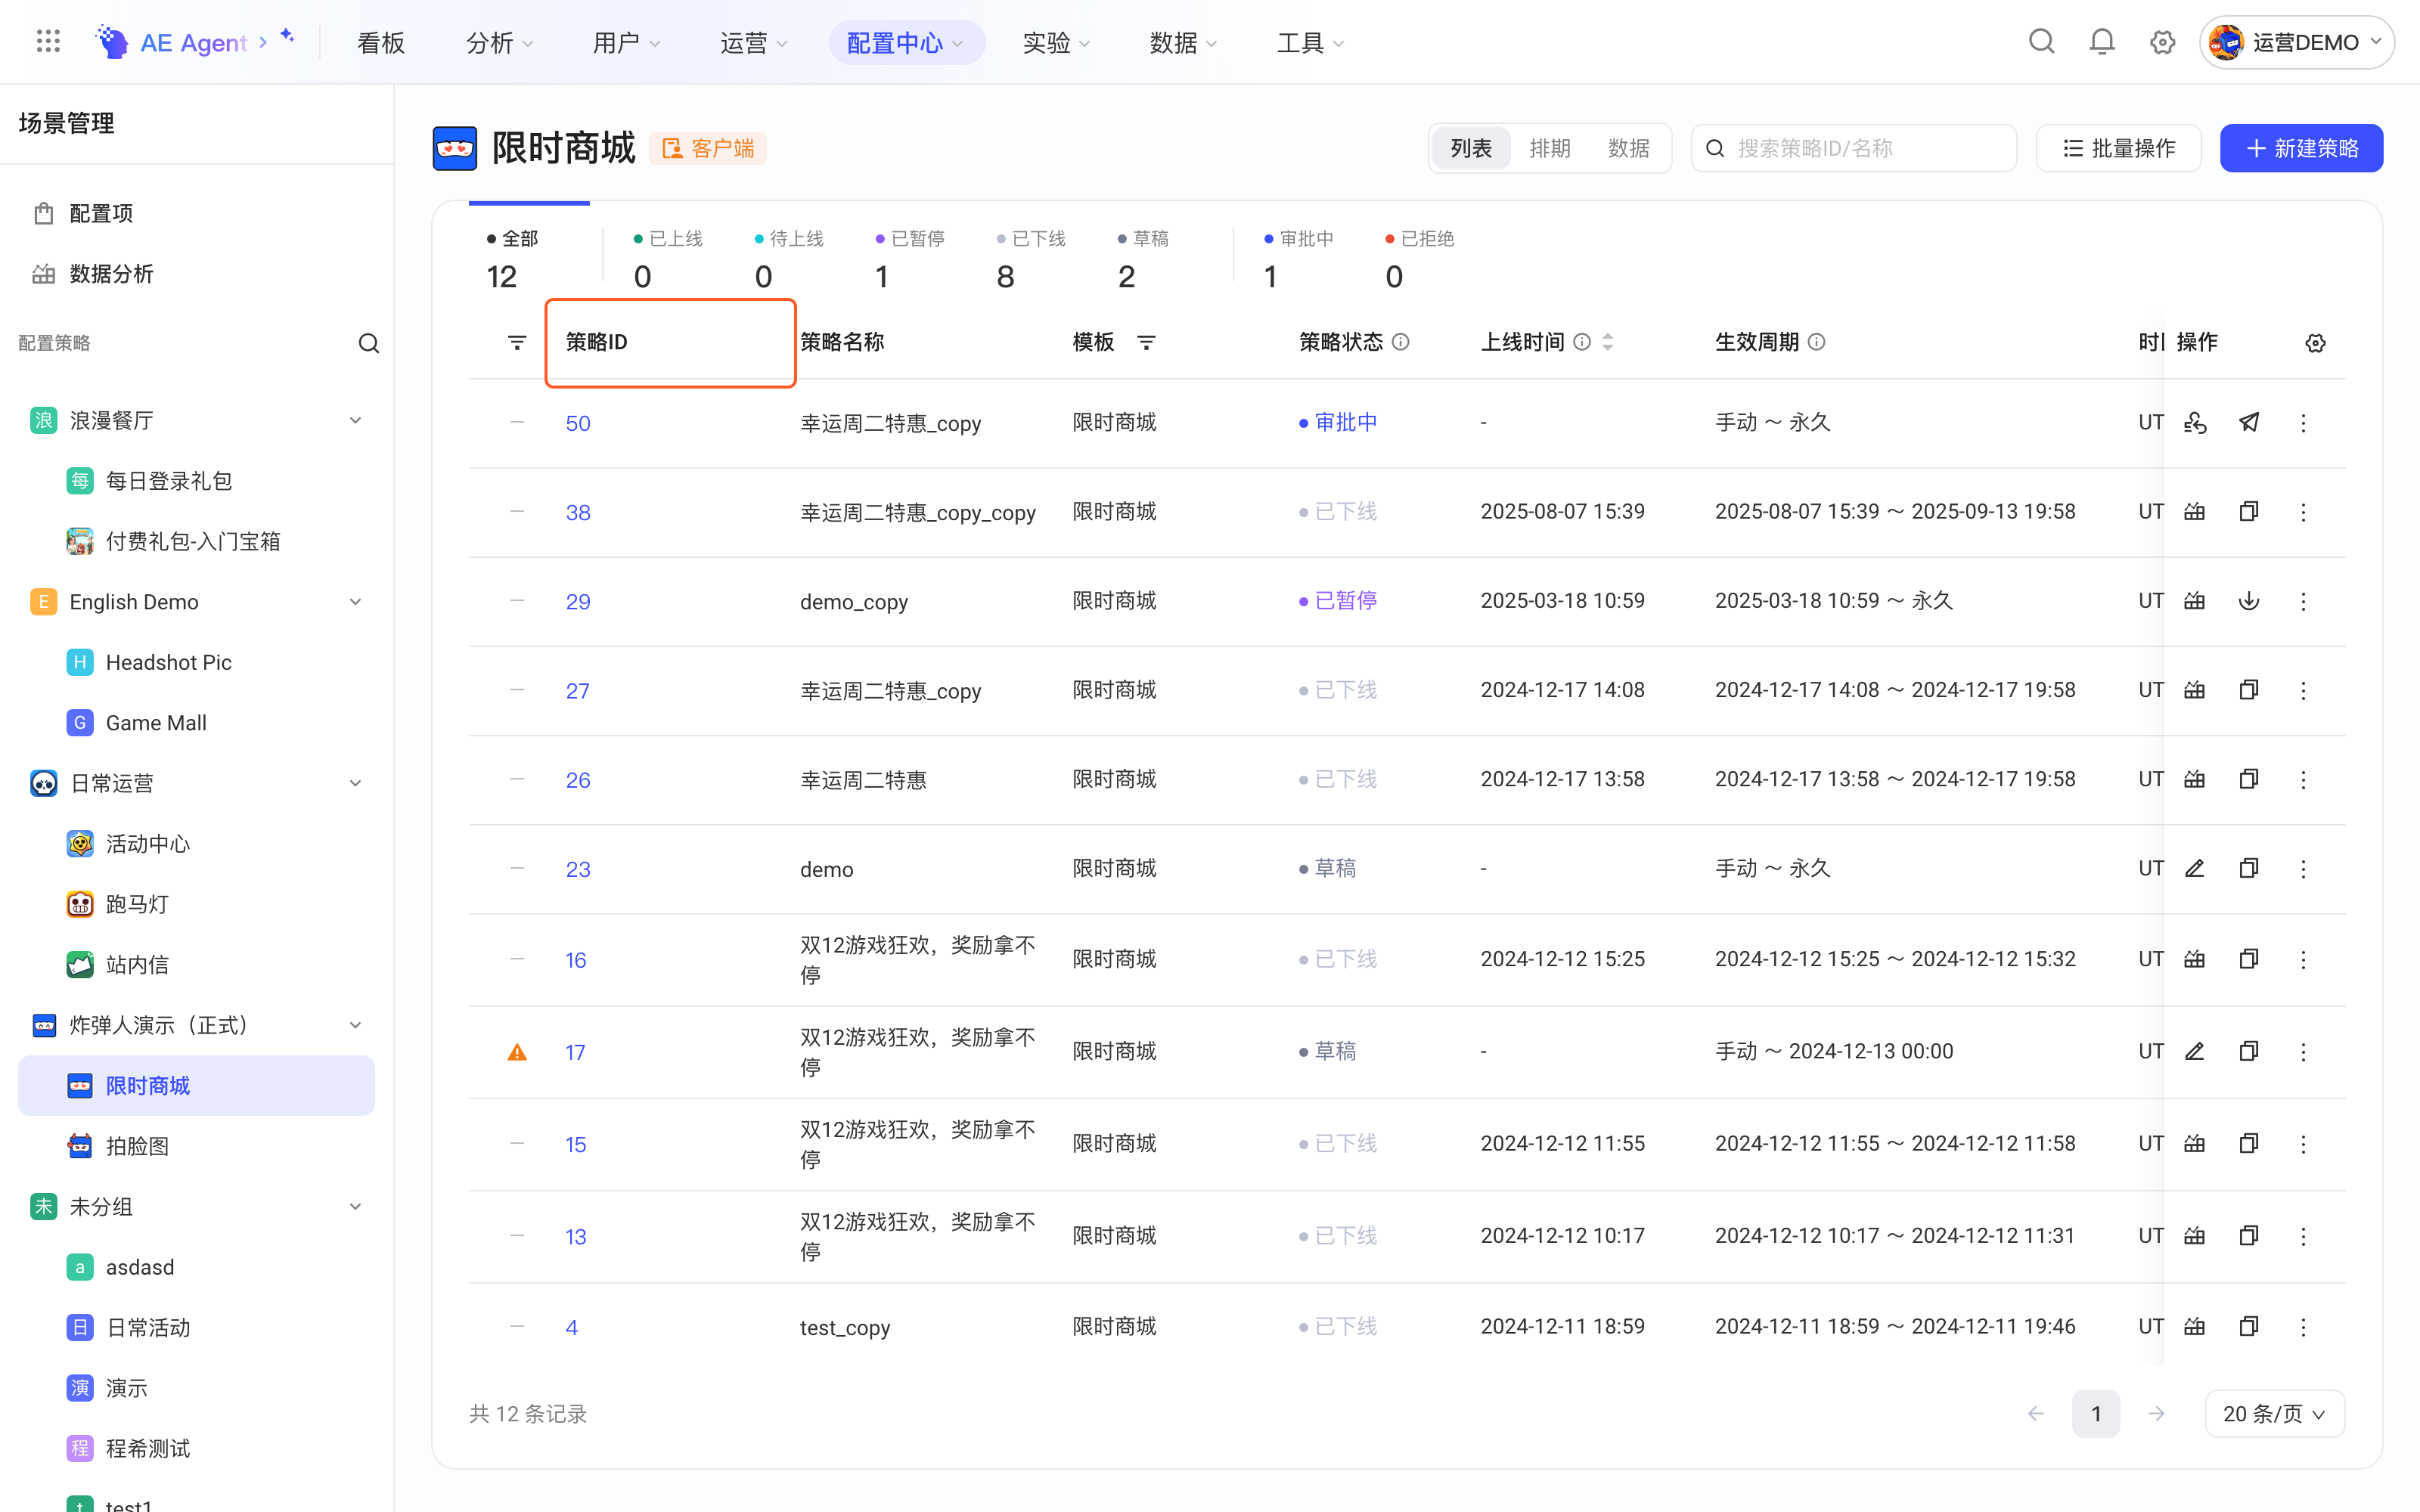
Task: Click the publish icon for strategy 50
Action: tap(2249, 422)
